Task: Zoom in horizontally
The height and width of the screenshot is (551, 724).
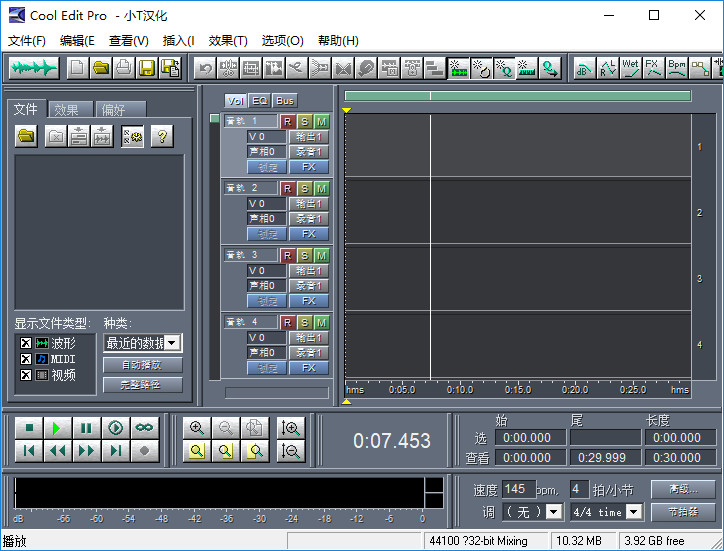Action: pos(197,428)
